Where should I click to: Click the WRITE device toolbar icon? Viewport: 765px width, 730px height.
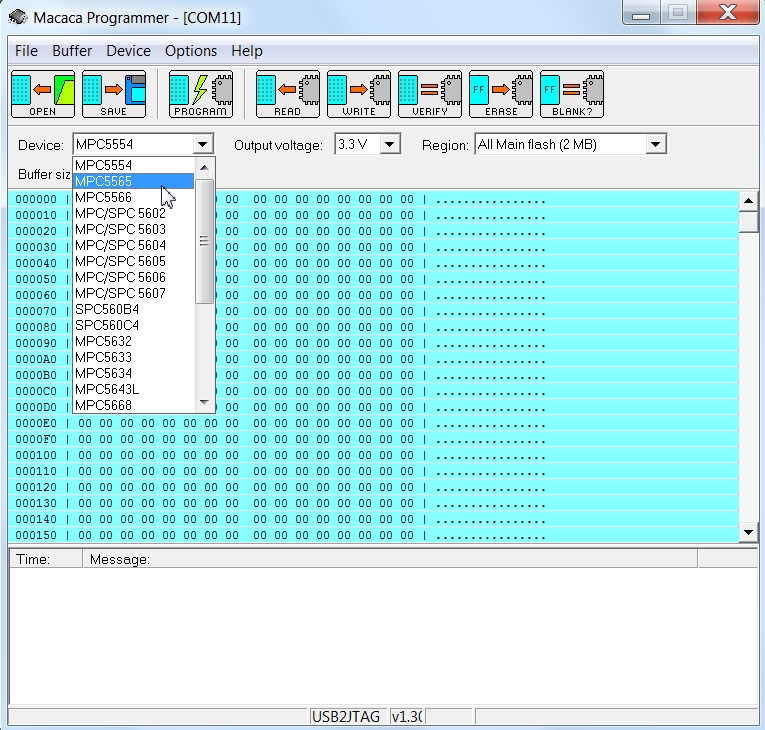[359, 94]
